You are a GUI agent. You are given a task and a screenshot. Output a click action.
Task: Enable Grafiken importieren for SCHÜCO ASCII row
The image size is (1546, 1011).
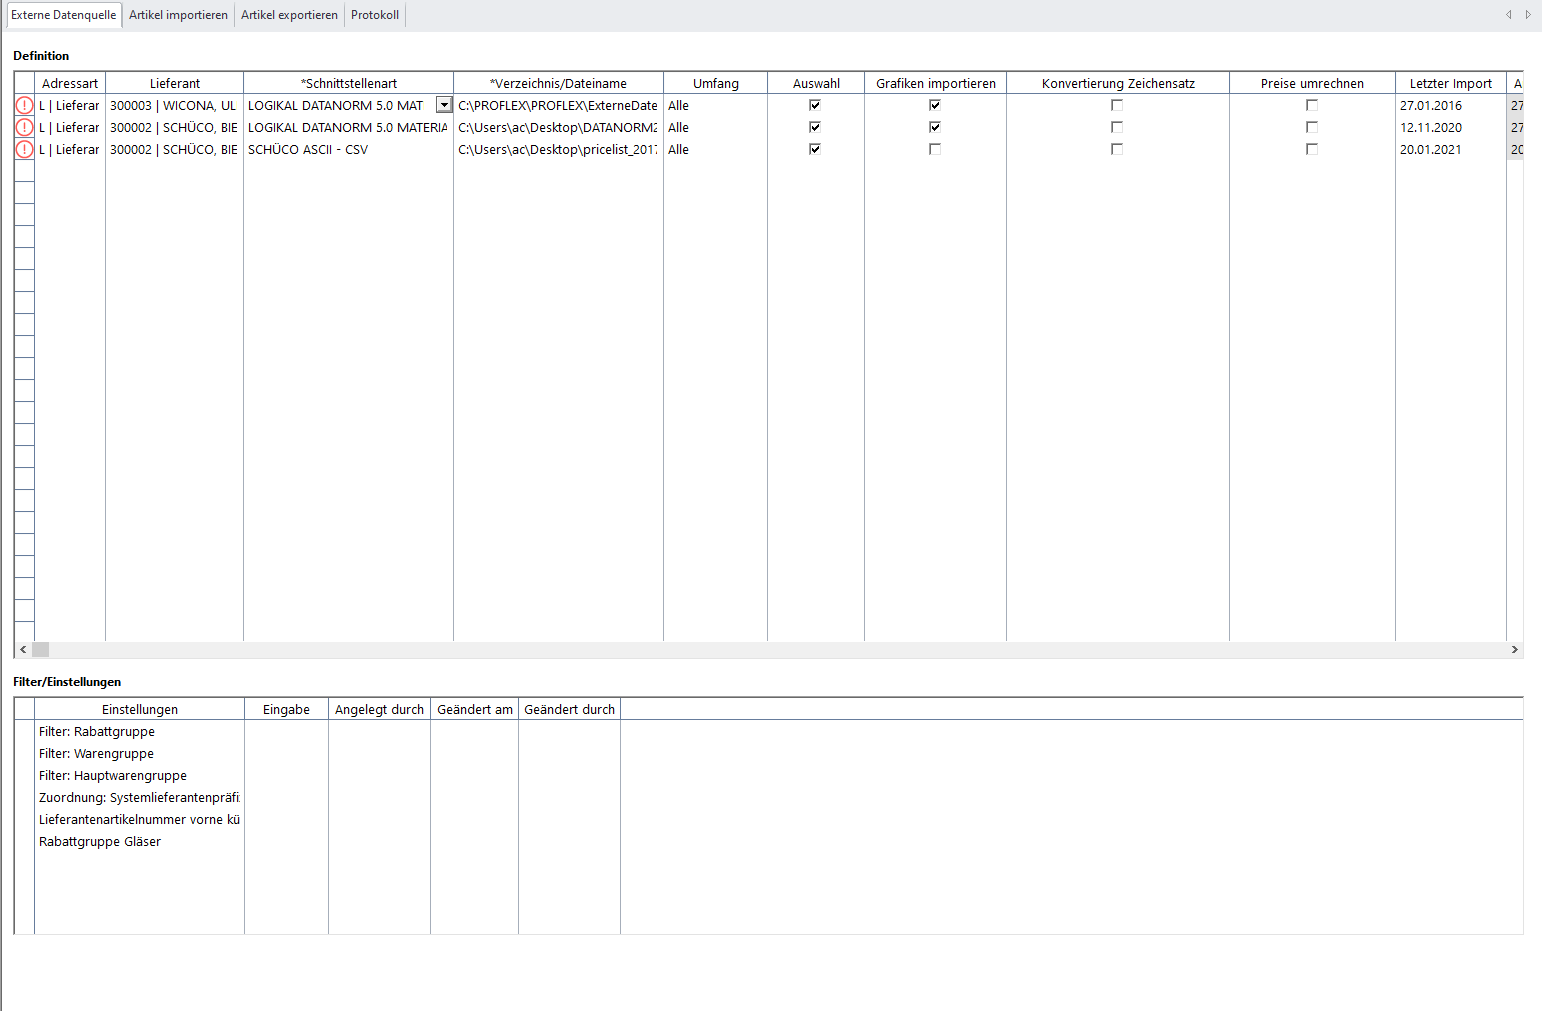click(935, 149)
